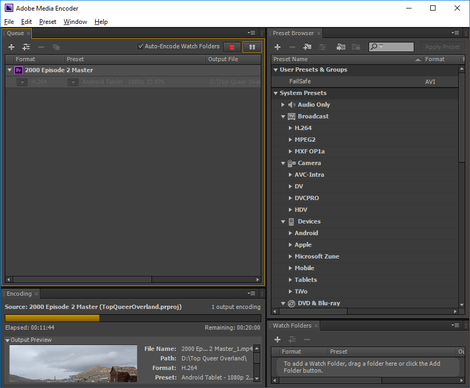Click Preset Browser search field

pos(391,47)
